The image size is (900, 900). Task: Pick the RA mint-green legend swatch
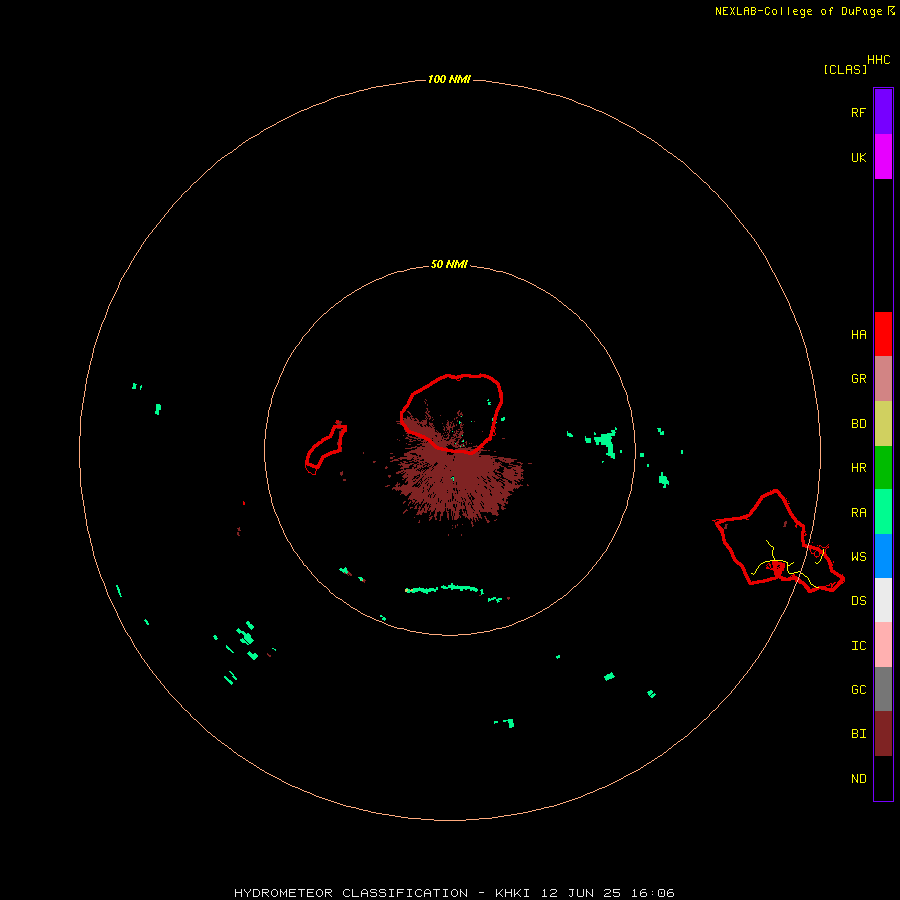(883, 512)
